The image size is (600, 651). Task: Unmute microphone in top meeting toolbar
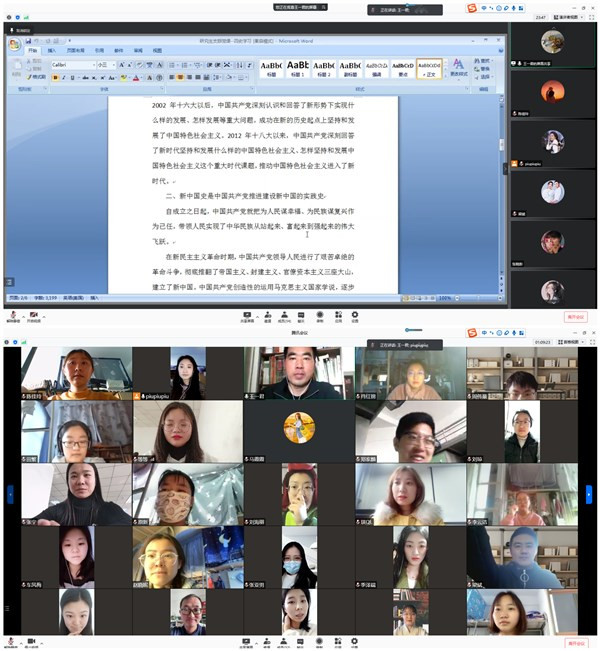point(13,315)
